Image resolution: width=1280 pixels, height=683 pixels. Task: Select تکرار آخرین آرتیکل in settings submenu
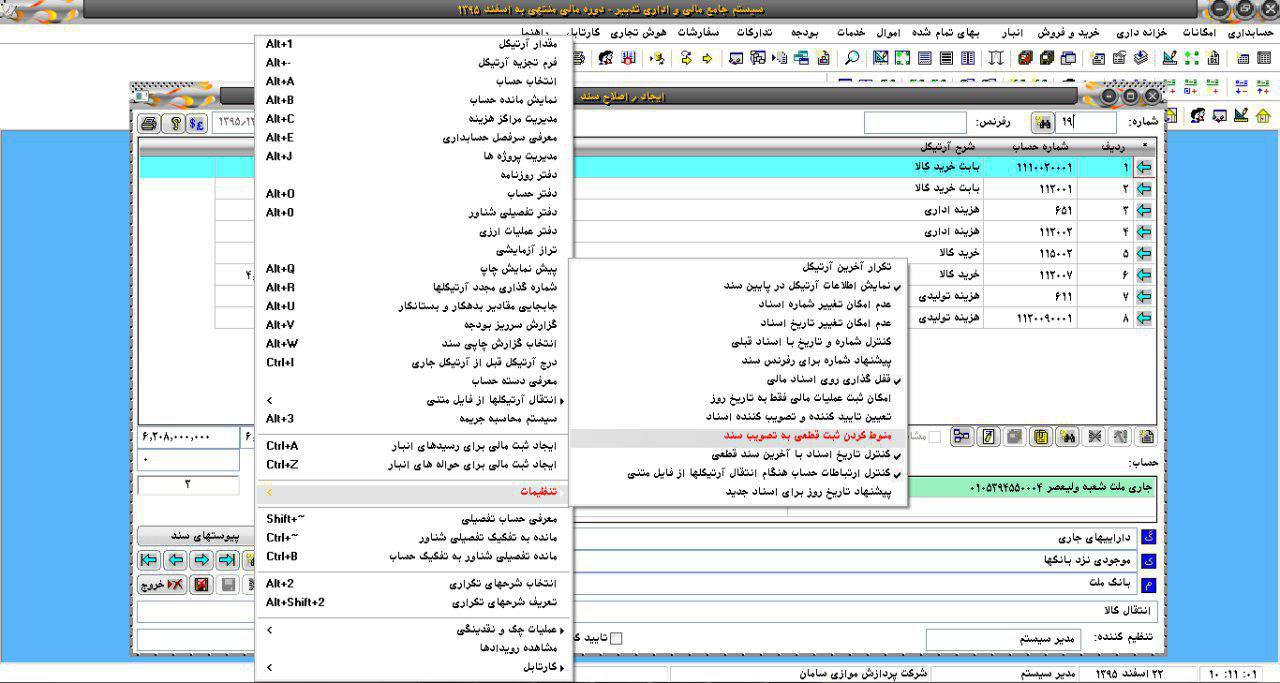(x=738, y=267)
